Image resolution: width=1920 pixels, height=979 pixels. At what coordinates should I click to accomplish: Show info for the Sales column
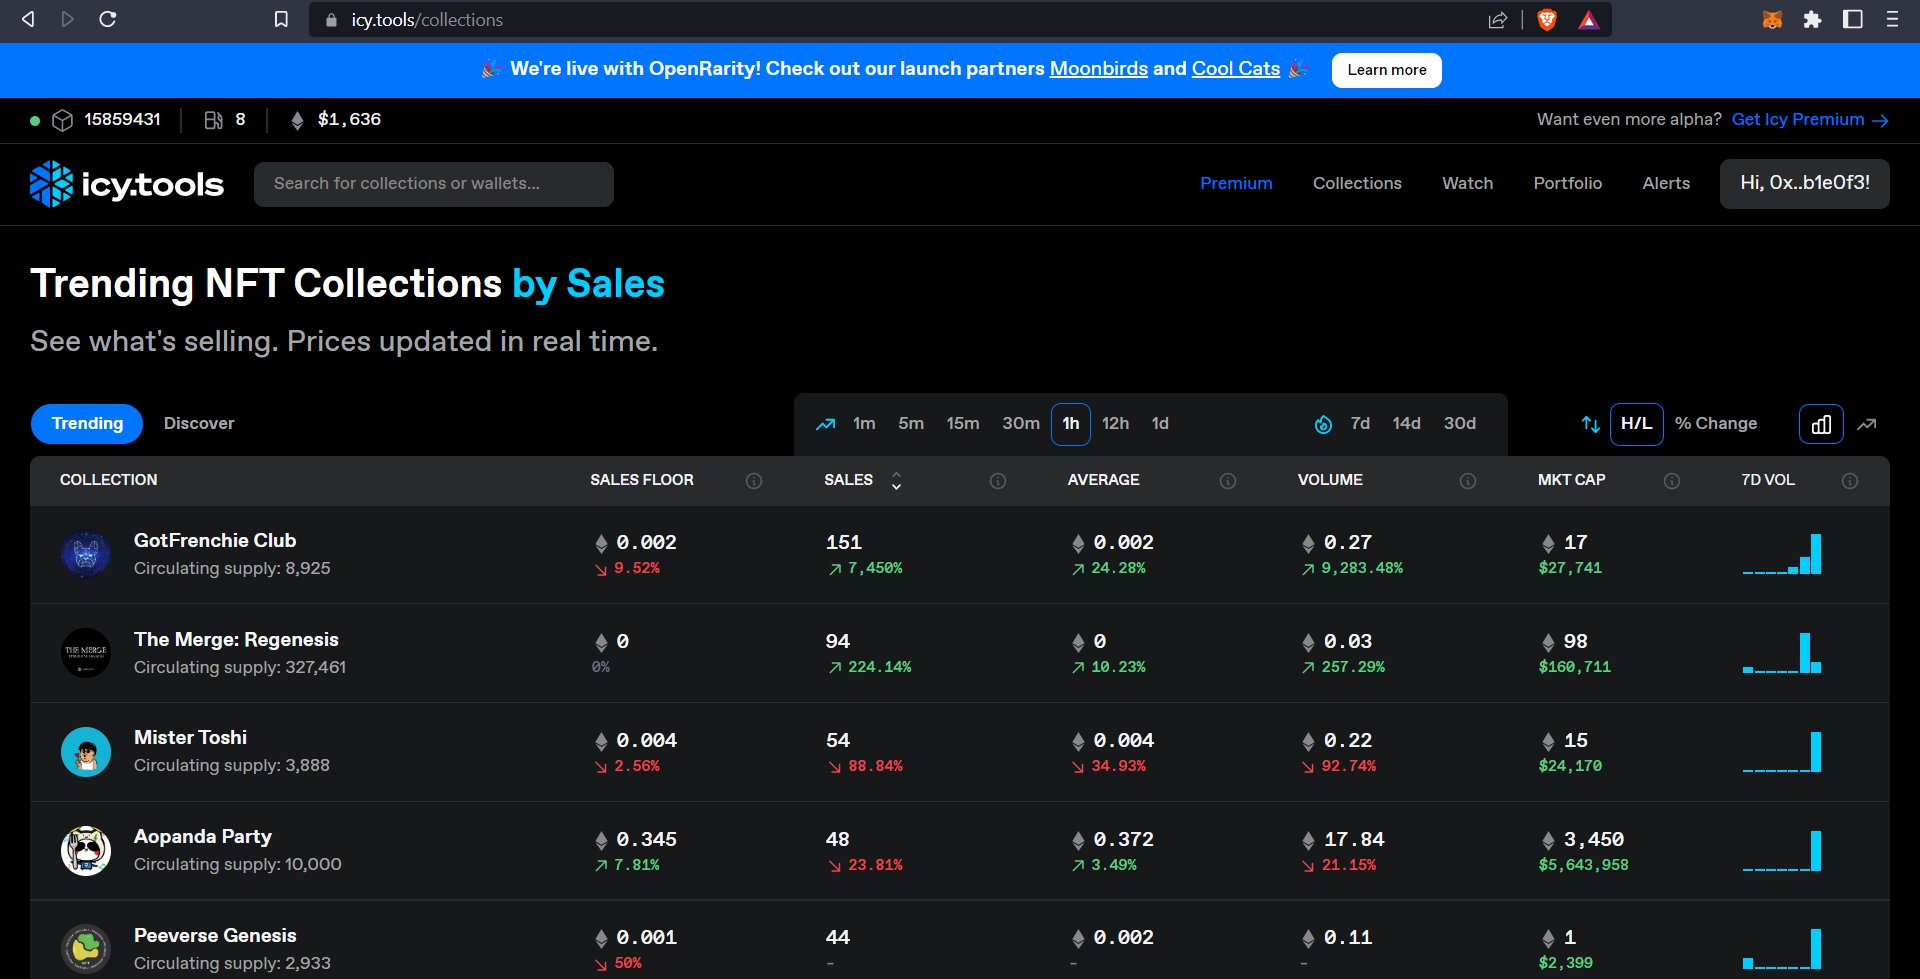click(x=998, y=481)
